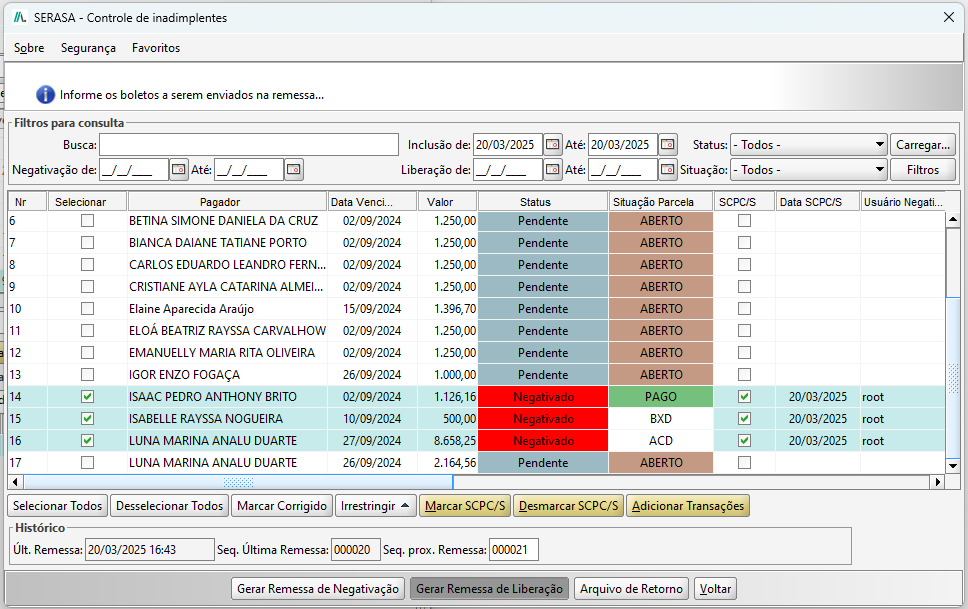The image size is (968, 609).
Task: Open the Sobre menu
Action: pyautogui.click(x=29, y=48)
